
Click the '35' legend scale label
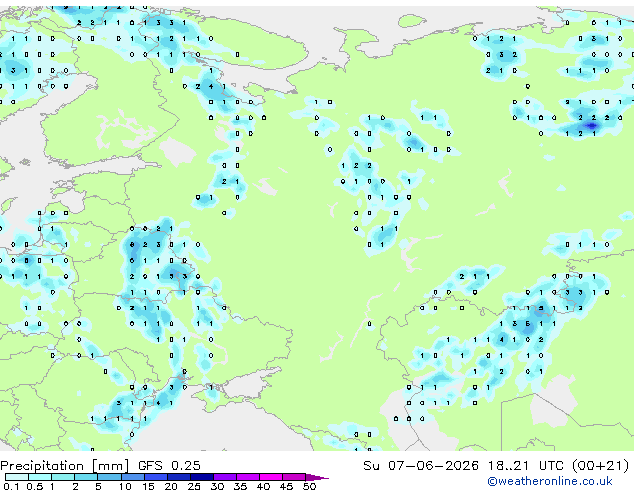point(240,486)
